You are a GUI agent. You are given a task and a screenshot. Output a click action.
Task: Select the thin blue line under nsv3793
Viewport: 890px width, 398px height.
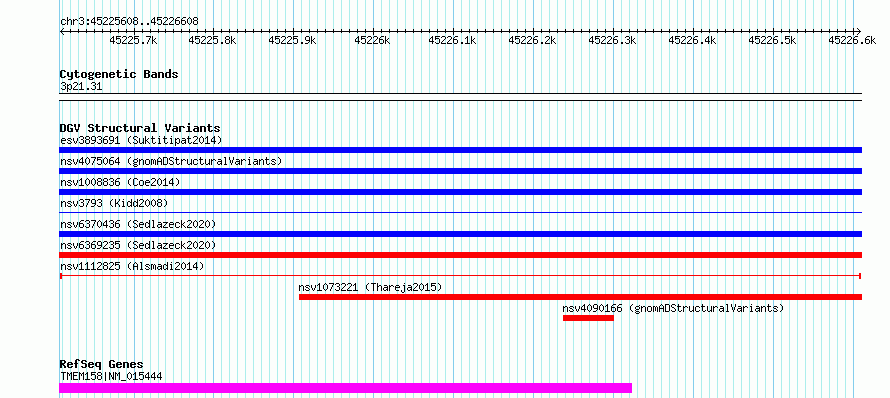(x=460, y=212)
